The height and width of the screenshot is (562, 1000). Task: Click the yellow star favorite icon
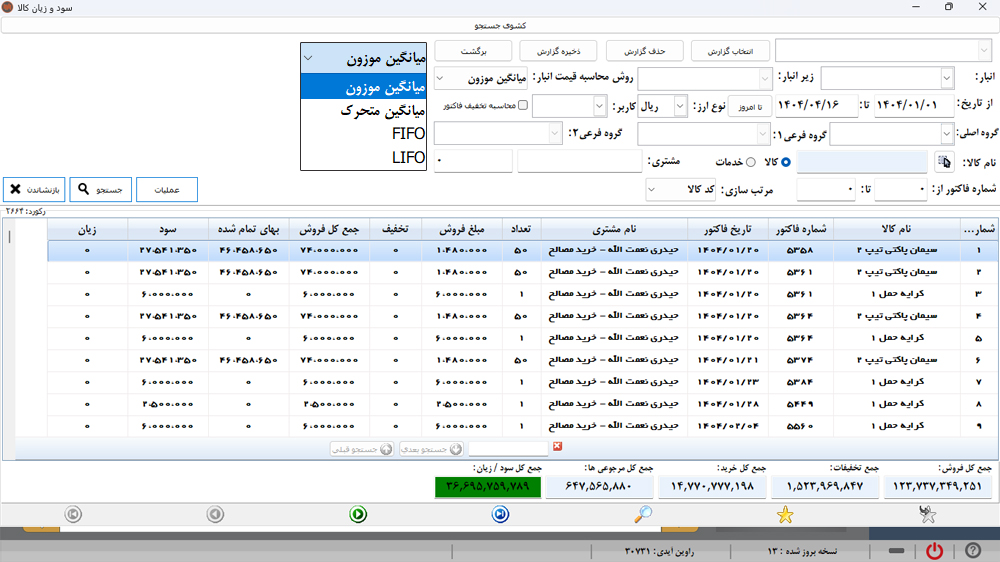pyautogui.click(x=785, y=514)
